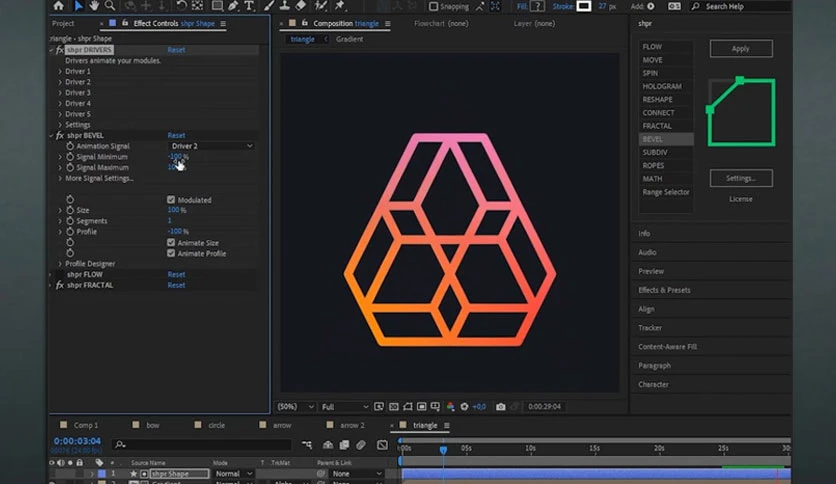Toggle the transparency grid icon in viewer
The width and height of the screenshot is (836, 484).
coord(393,407)
